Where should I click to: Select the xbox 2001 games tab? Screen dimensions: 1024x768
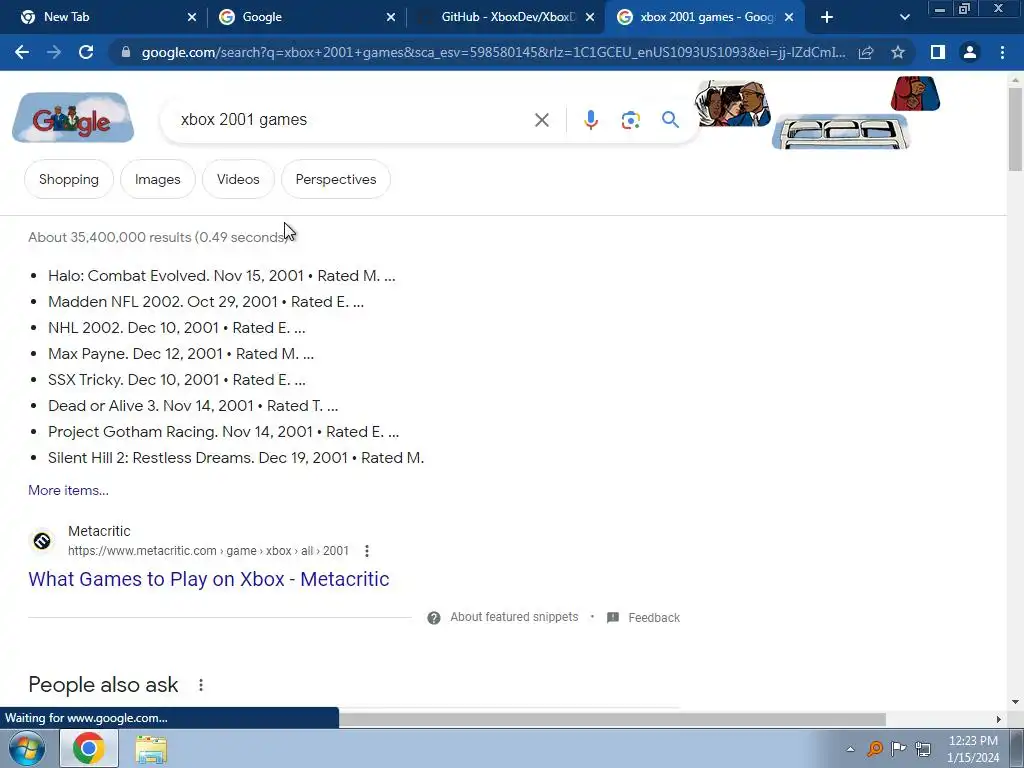705,17
